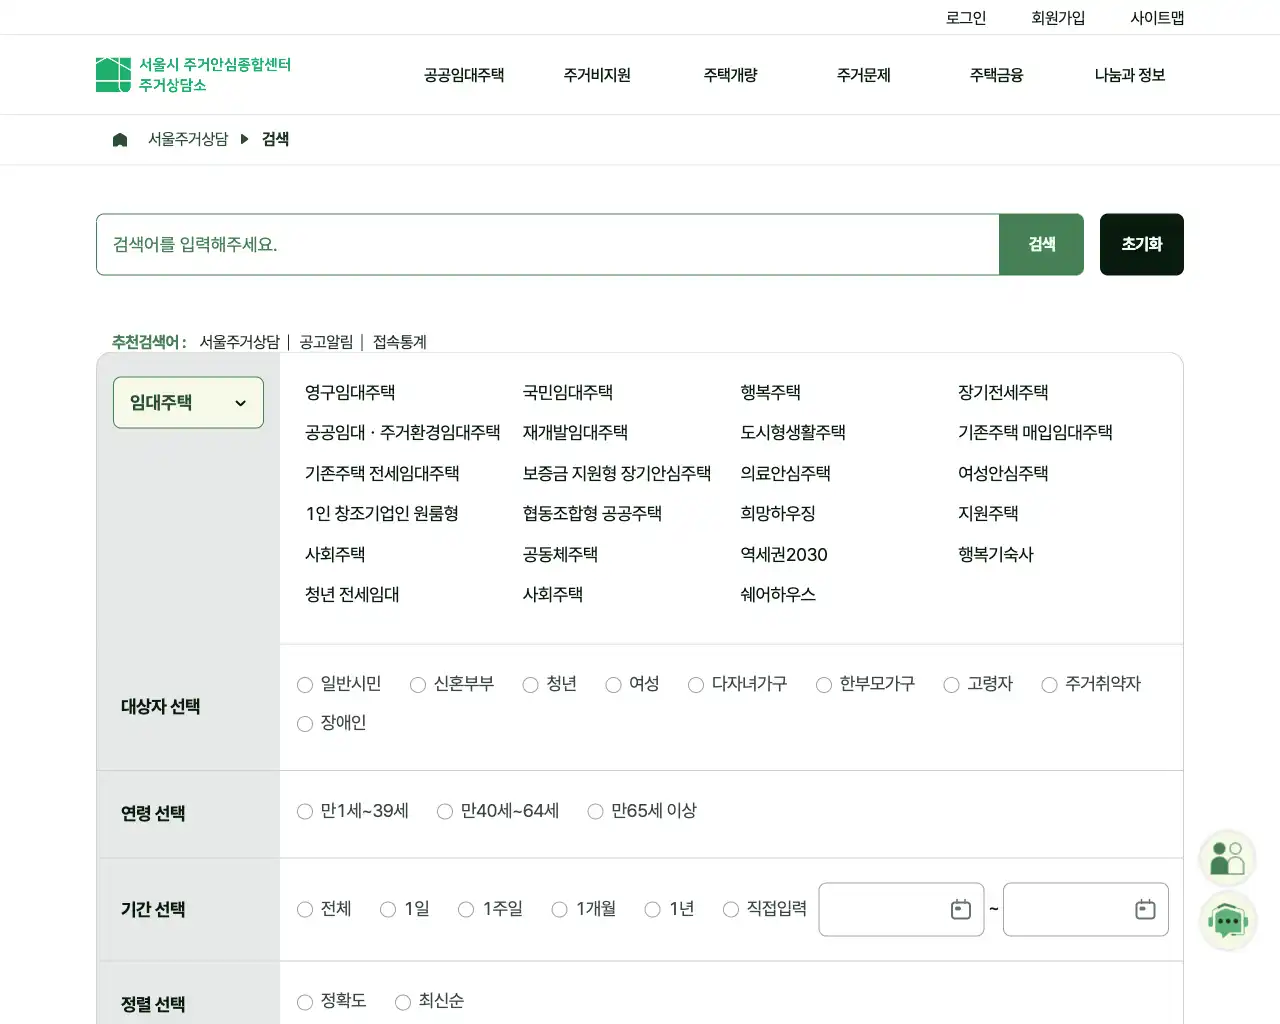This screenshot has height=1024, width=1280.
Task: Select 만65세 이상 under 연령 선택
Action: click(x=595, y=811)
